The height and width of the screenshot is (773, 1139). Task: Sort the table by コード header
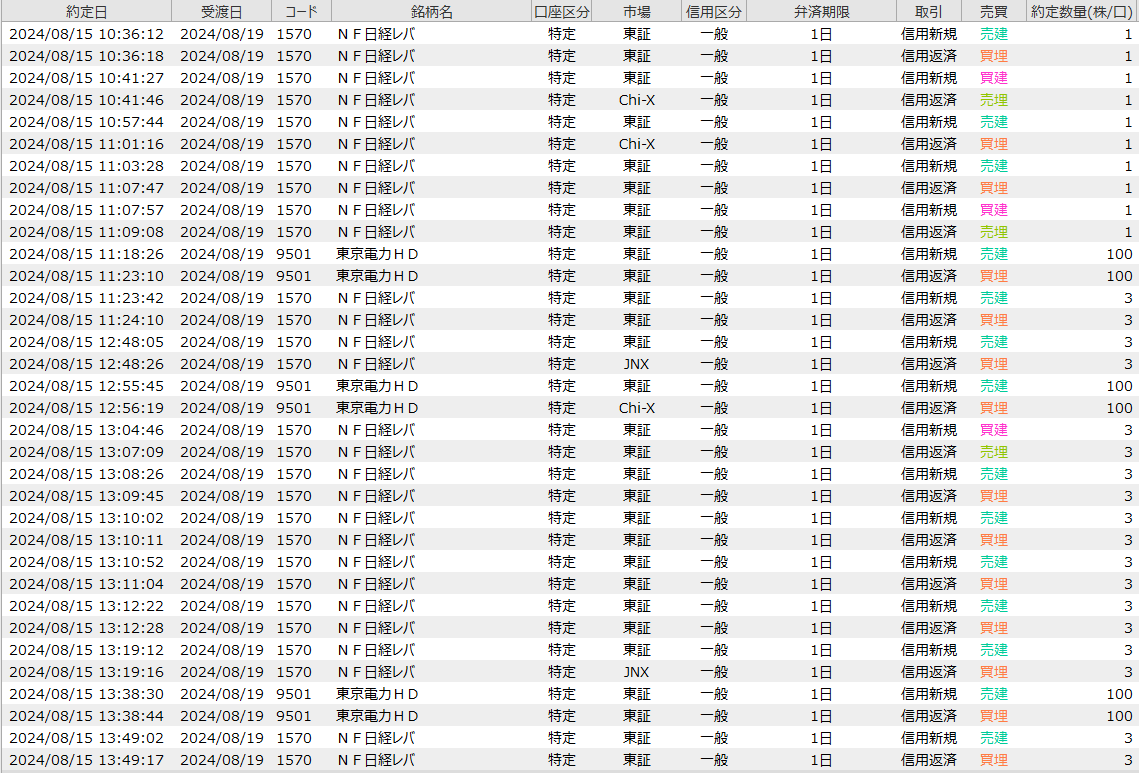coord(301,11)
